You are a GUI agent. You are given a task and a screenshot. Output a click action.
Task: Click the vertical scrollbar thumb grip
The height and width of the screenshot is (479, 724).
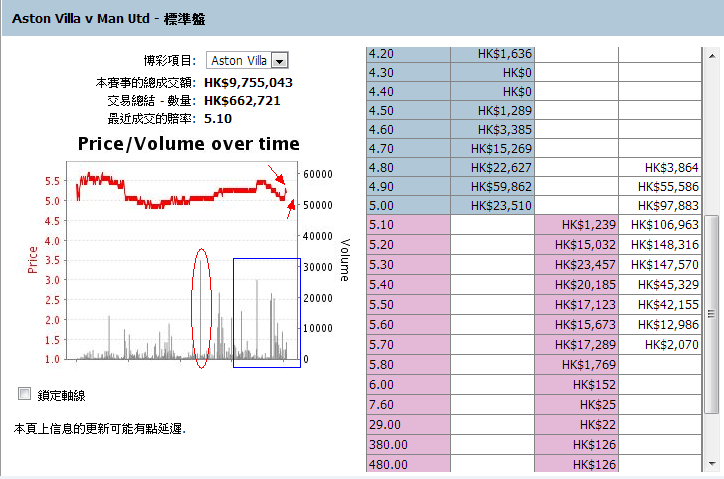coord(711,314)
